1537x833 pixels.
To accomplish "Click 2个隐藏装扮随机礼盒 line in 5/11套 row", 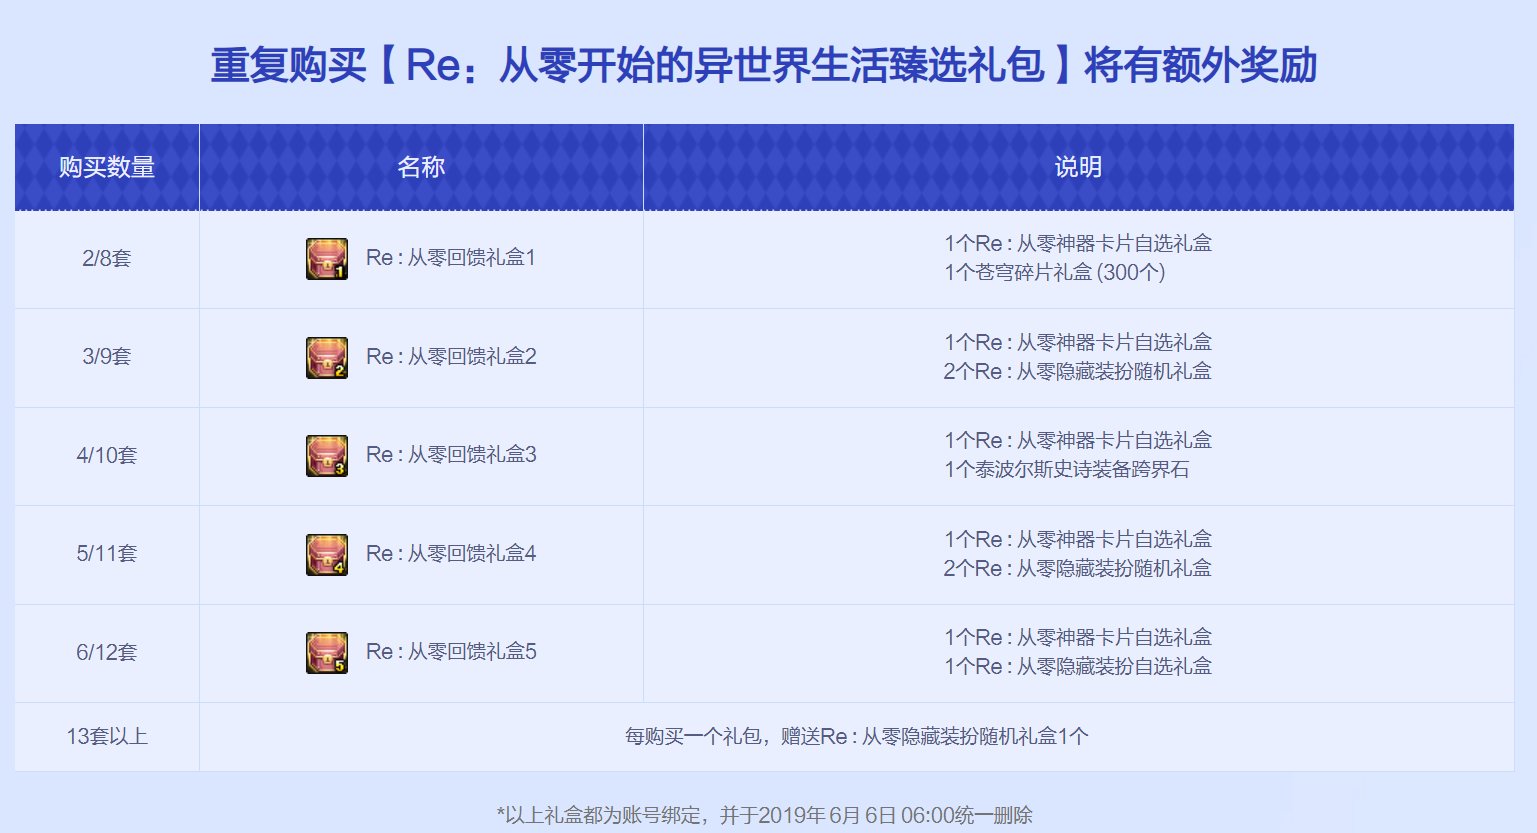I will coord(1078,568).
